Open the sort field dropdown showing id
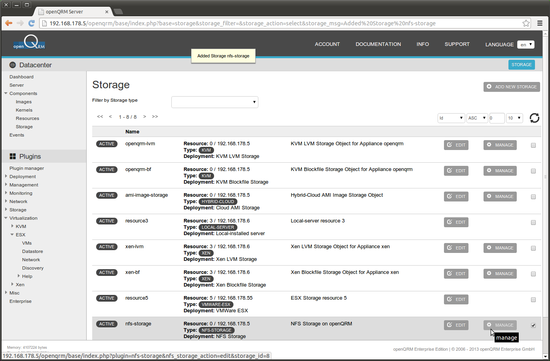This screenshot has height=361, width=550. 451,118
